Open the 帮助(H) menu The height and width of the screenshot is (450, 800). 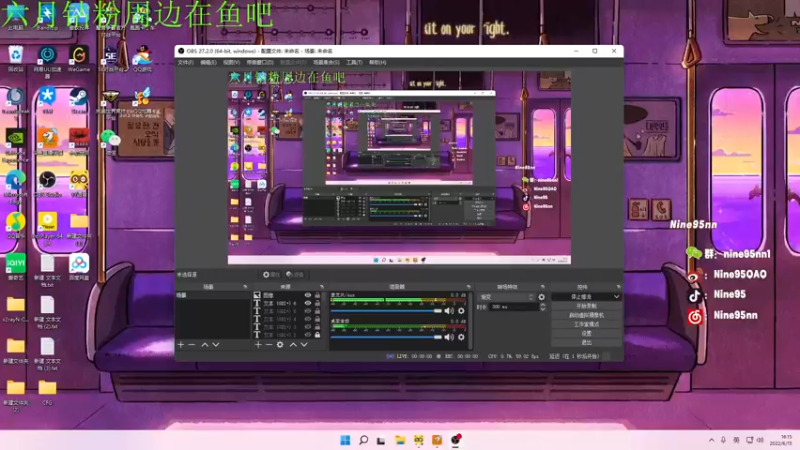378,62
